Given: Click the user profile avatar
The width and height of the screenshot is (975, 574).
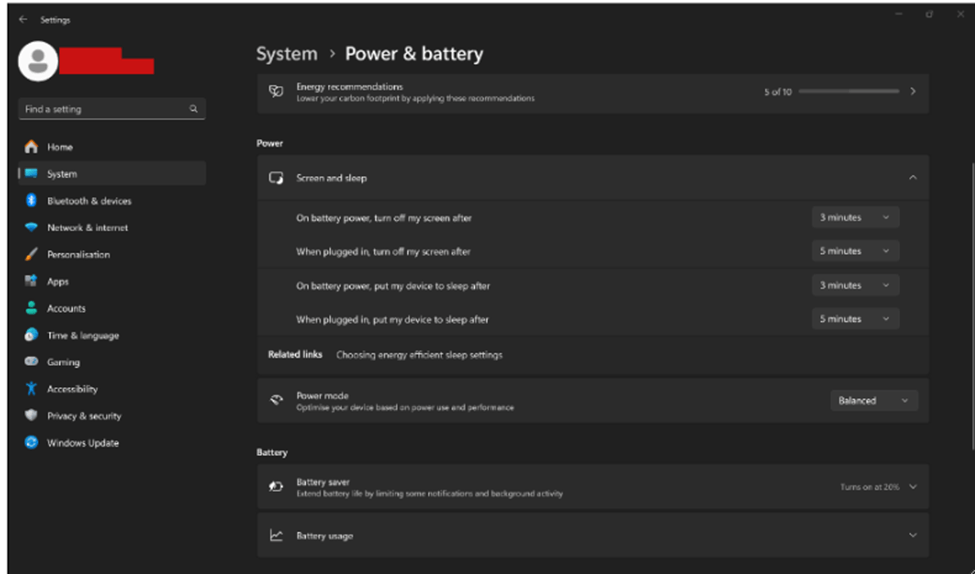Looking at the screenshot, I should click(x=38, y=61).
